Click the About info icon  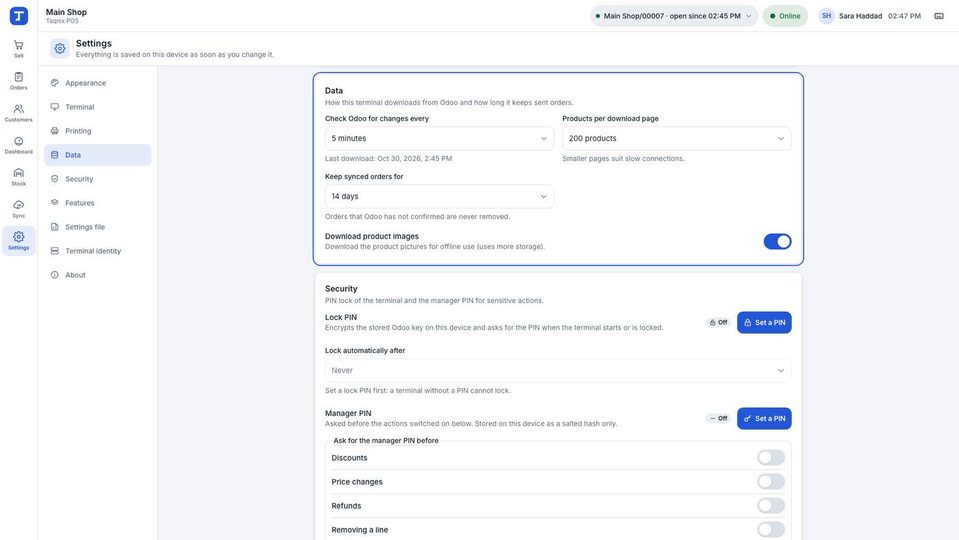tap(54, 275)
